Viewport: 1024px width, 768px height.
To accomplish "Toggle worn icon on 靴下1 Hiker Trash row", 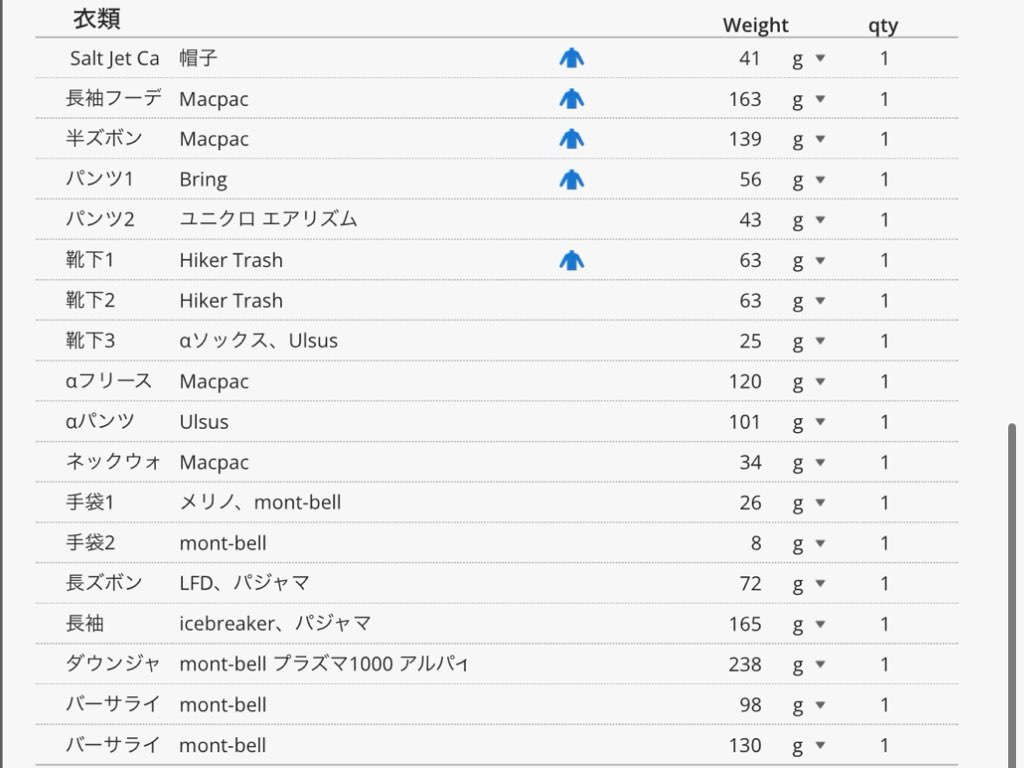I will click(x=571, y=261).
